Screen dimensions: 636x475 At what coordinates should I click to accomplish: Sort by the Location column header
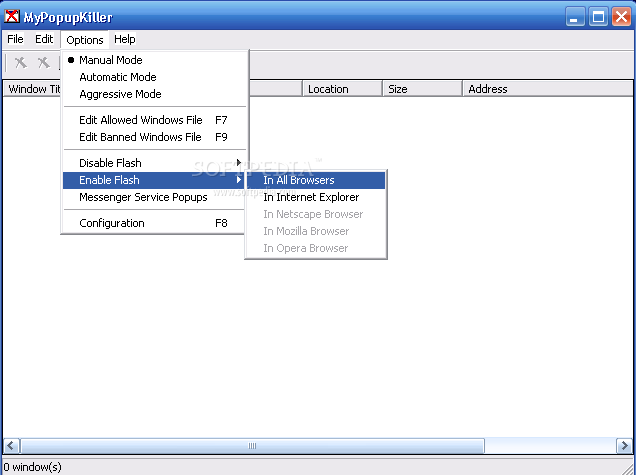click(x=343, y=89)
